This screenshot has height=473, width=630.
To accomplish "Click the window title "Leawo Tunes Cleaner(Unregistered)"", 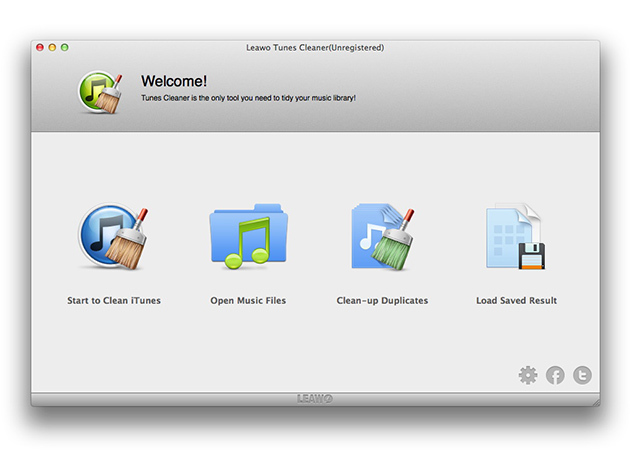I will click(315, 47).
